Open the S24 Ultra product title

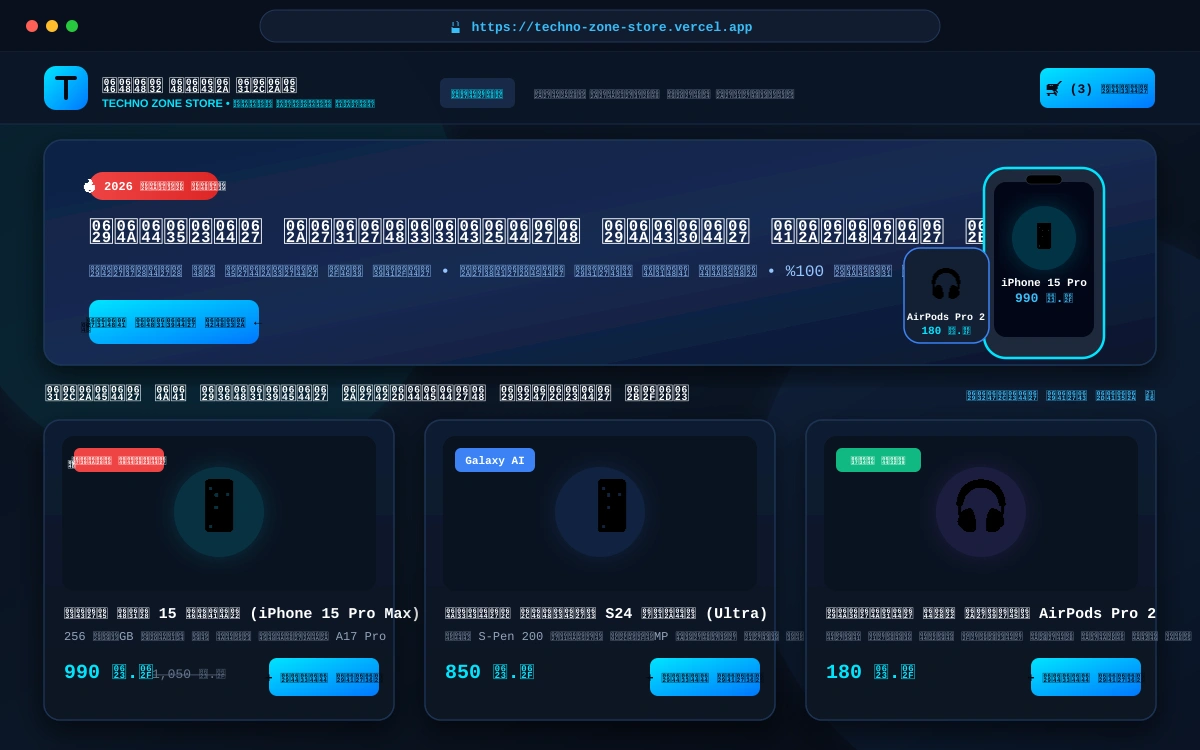606,614
